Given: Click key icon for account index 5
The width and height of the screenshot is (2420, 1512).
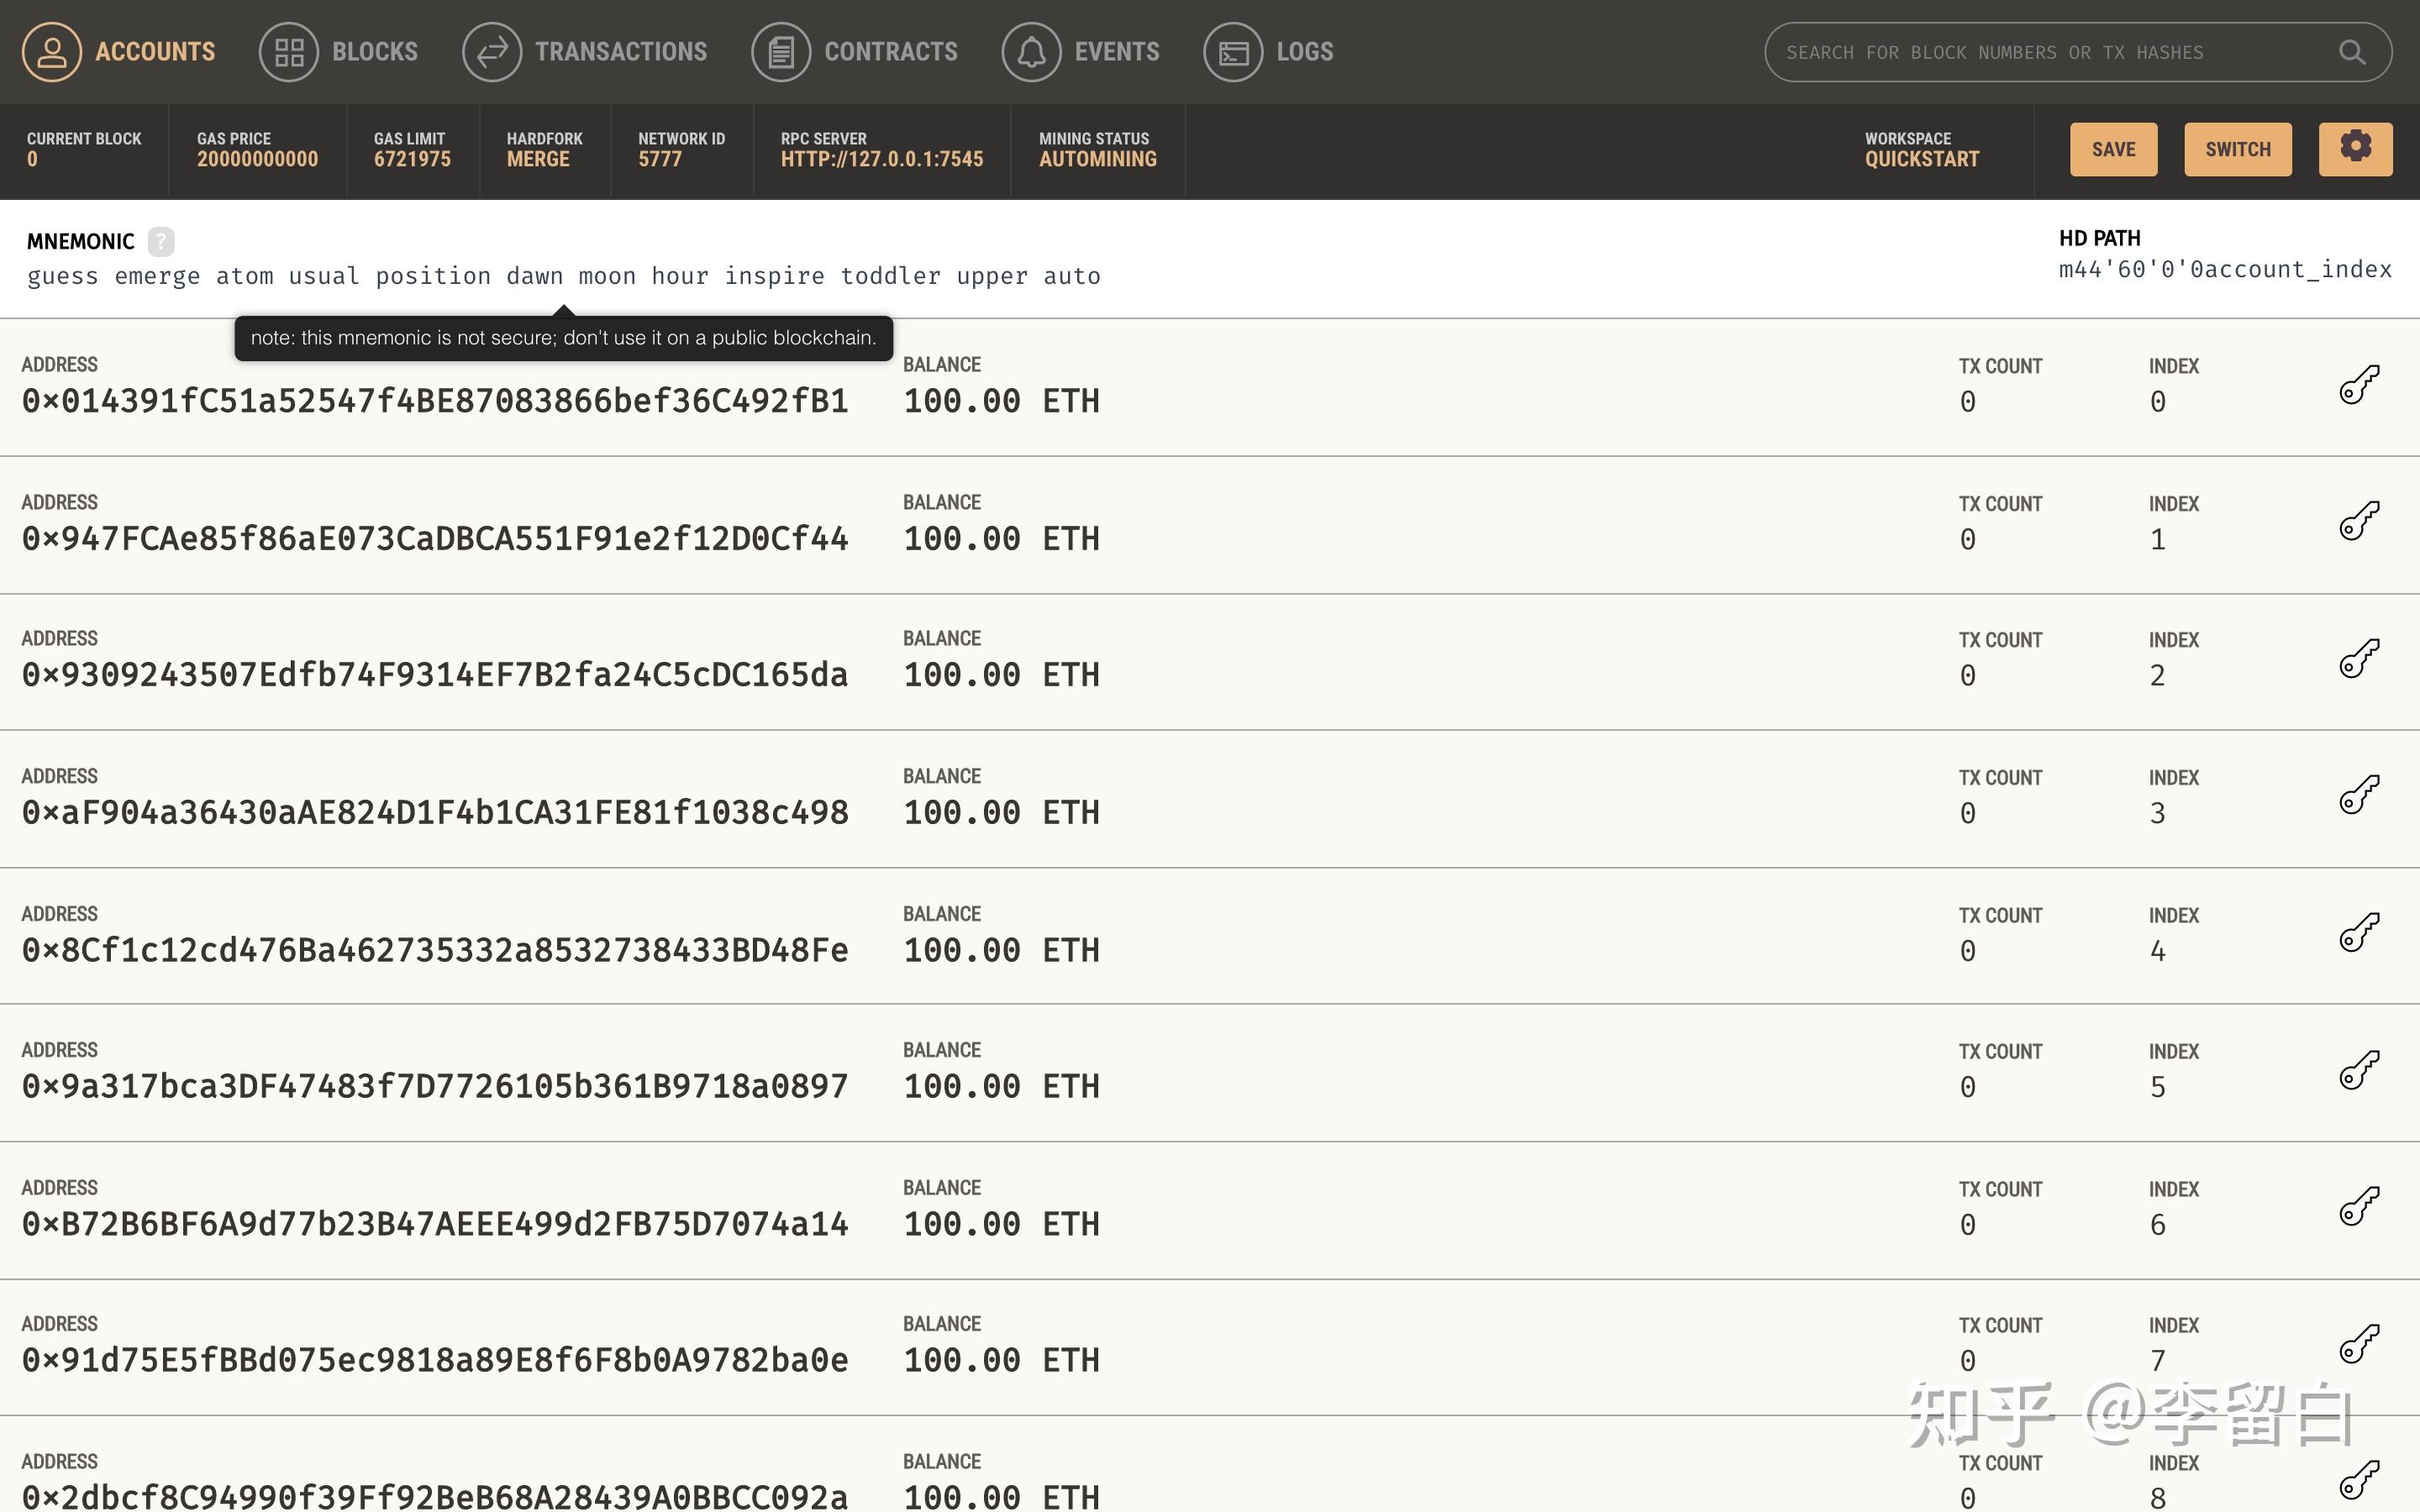Looking at the screenshot, I should tap(2359, 1069).
